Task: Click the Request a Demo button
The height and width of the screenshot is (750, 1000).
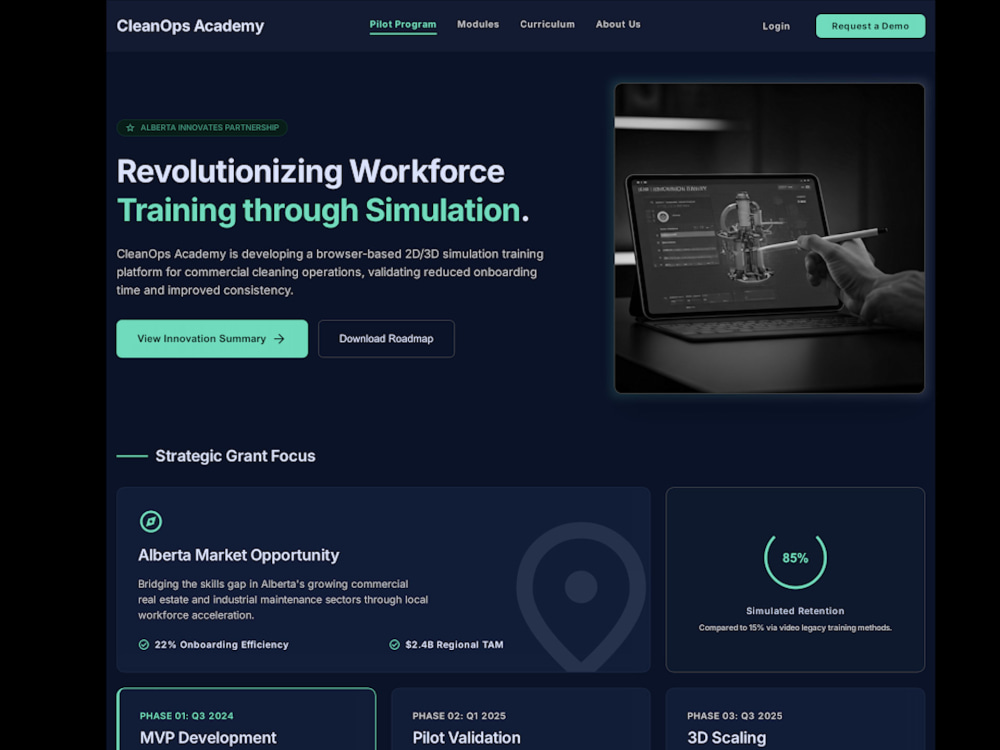Action: pos(871,26)
